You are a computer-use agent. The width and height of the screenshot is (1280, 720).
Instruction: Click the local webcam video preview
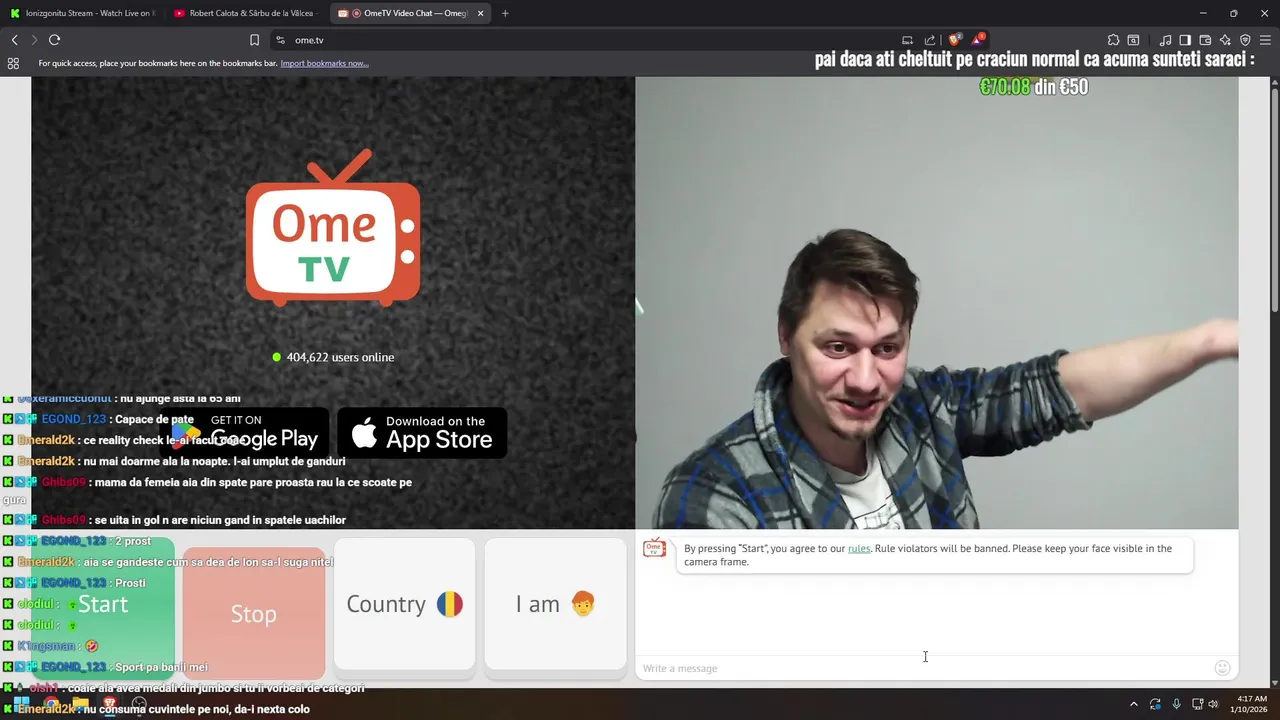pos(937,303)
